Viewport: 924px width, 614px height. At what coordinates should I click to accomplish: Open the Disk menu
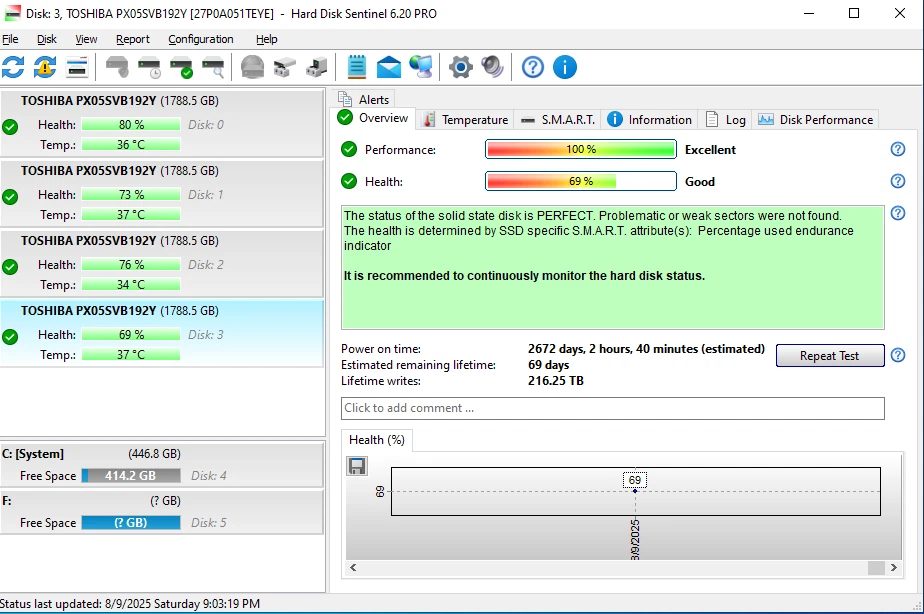click(46, 39)
